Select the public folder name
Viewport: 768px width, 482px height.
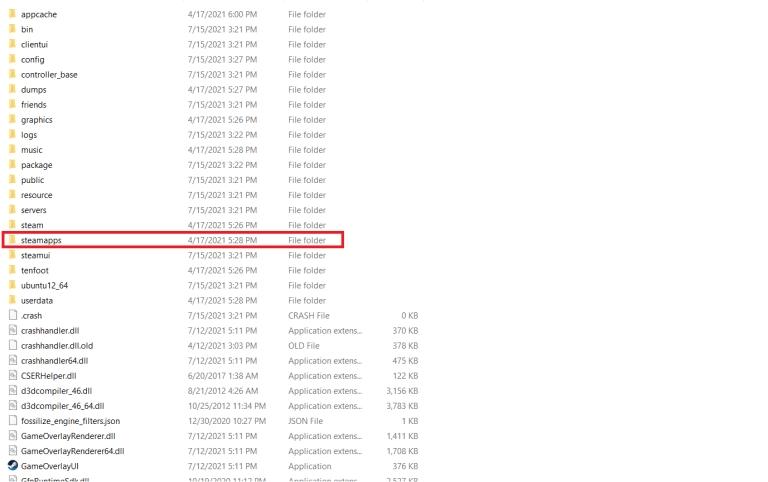click(x=32, y=180)
